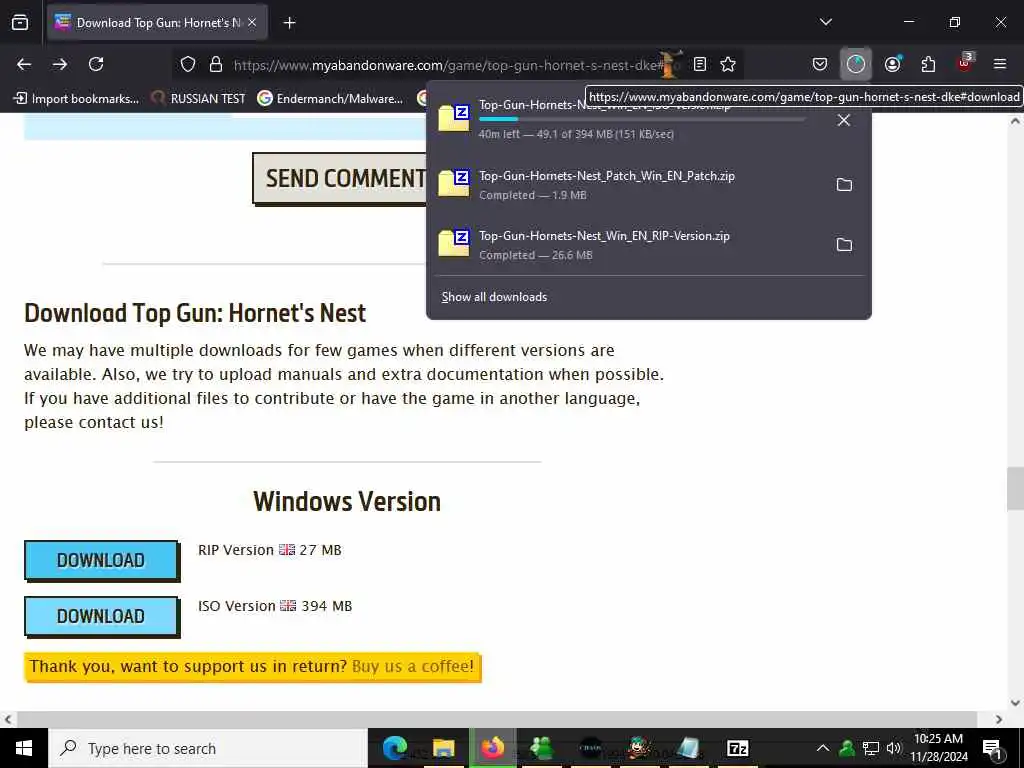Click the vertical scrollbar thumb
1024x768 pixels.
click(x=1015, y=488)
